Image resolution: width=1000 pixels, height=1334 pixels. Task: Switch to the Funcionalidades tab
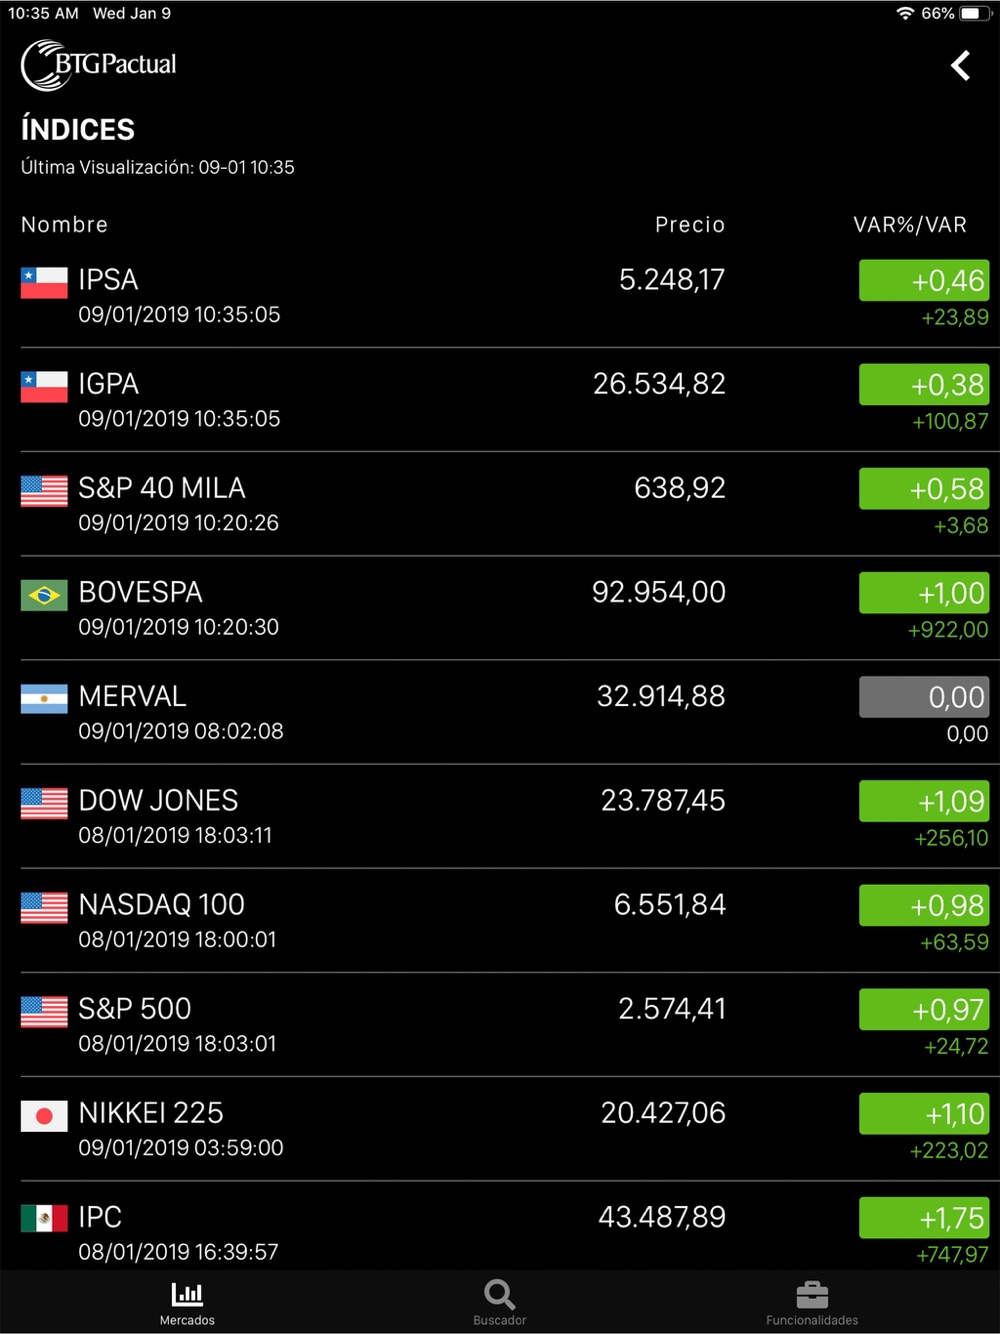point(812,1302)
